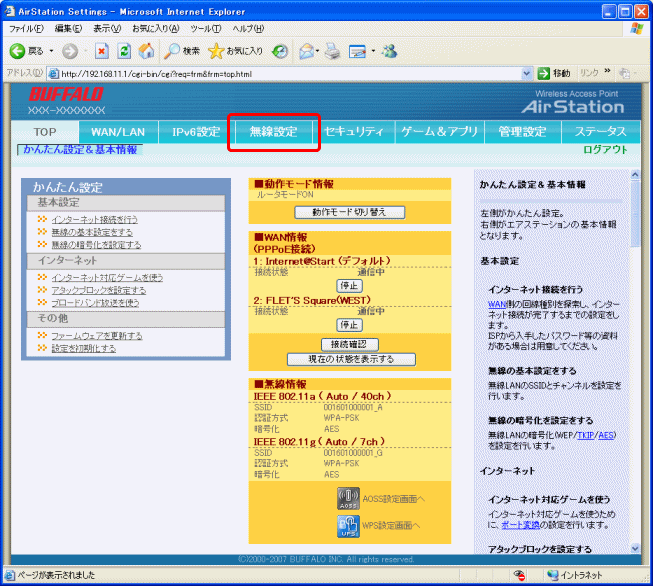Open Search with magnifier icon
653x586 pixels.
tap(172, 51)
